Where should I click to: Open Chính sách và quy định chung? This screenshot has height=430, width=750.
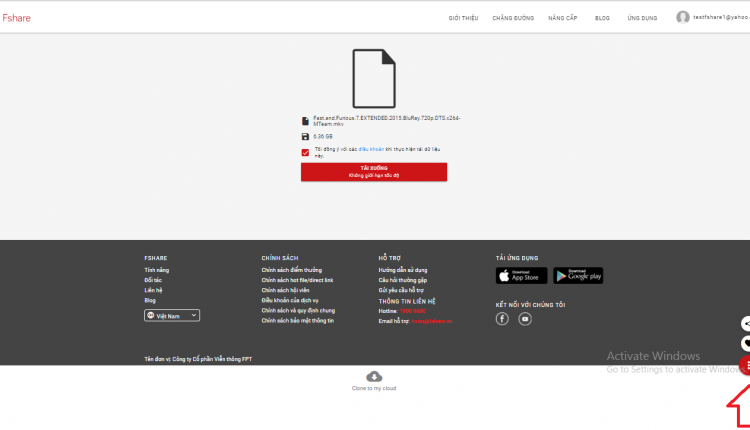point(298,310)
